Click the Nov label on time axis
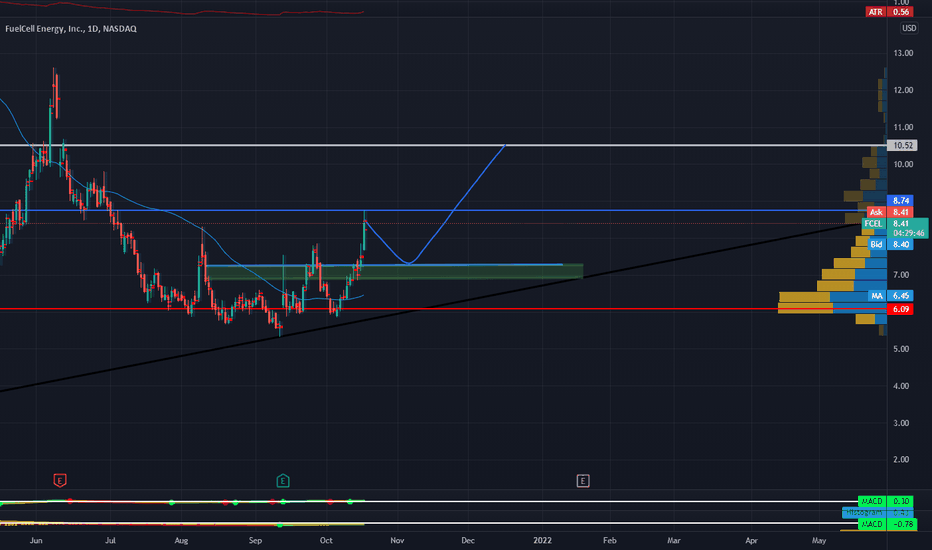Image resolution: width=932 pixels, height=550 pixels. click(x=397, y=540)
